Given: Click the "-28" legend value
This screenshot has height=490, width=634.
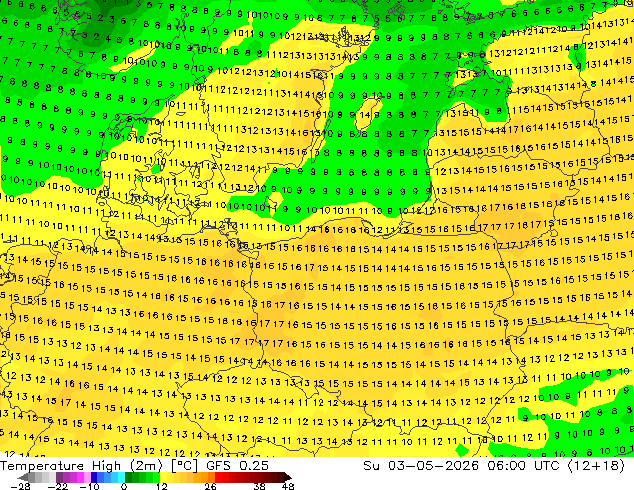Looking at the screenshot, I should pyautogui.click(x=20, y=486).
